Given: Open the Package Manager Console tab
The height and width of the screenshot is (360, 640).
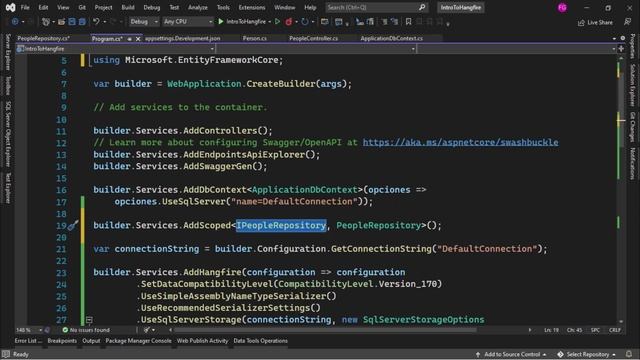Looking at the screenshot, I should [138, 341].
